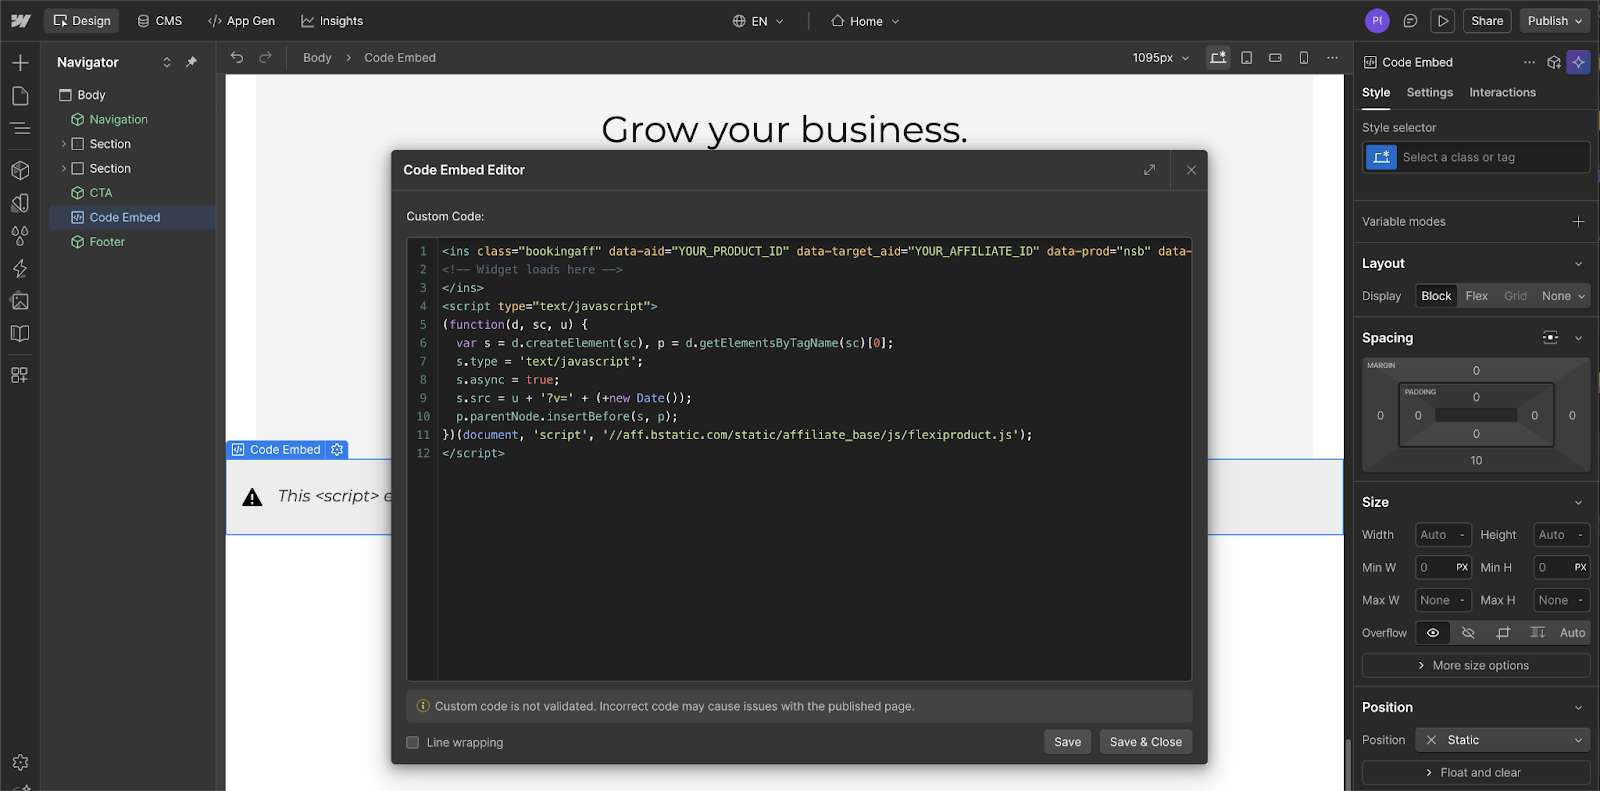Open the None display dropdown
Viewport: 1600px width, 791px height.
tap(1563, 296)
